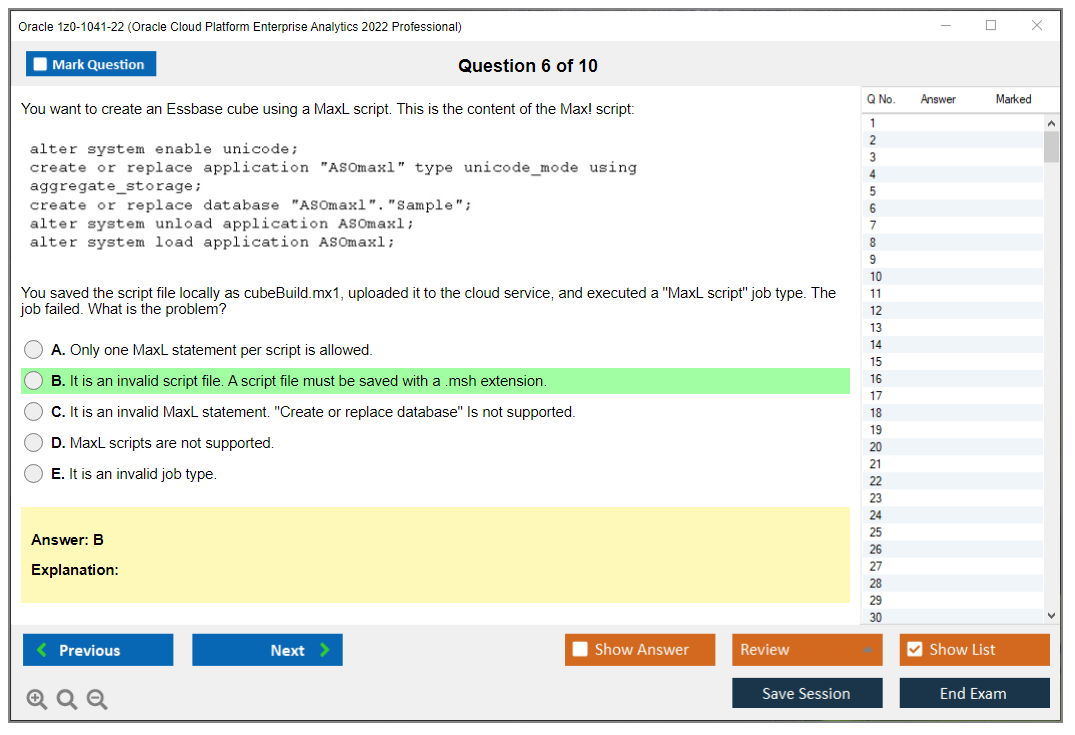This screenshot has width=1075, height=735.
Task: Choose option E invalid job type
Action: click(x=34, y=474)
